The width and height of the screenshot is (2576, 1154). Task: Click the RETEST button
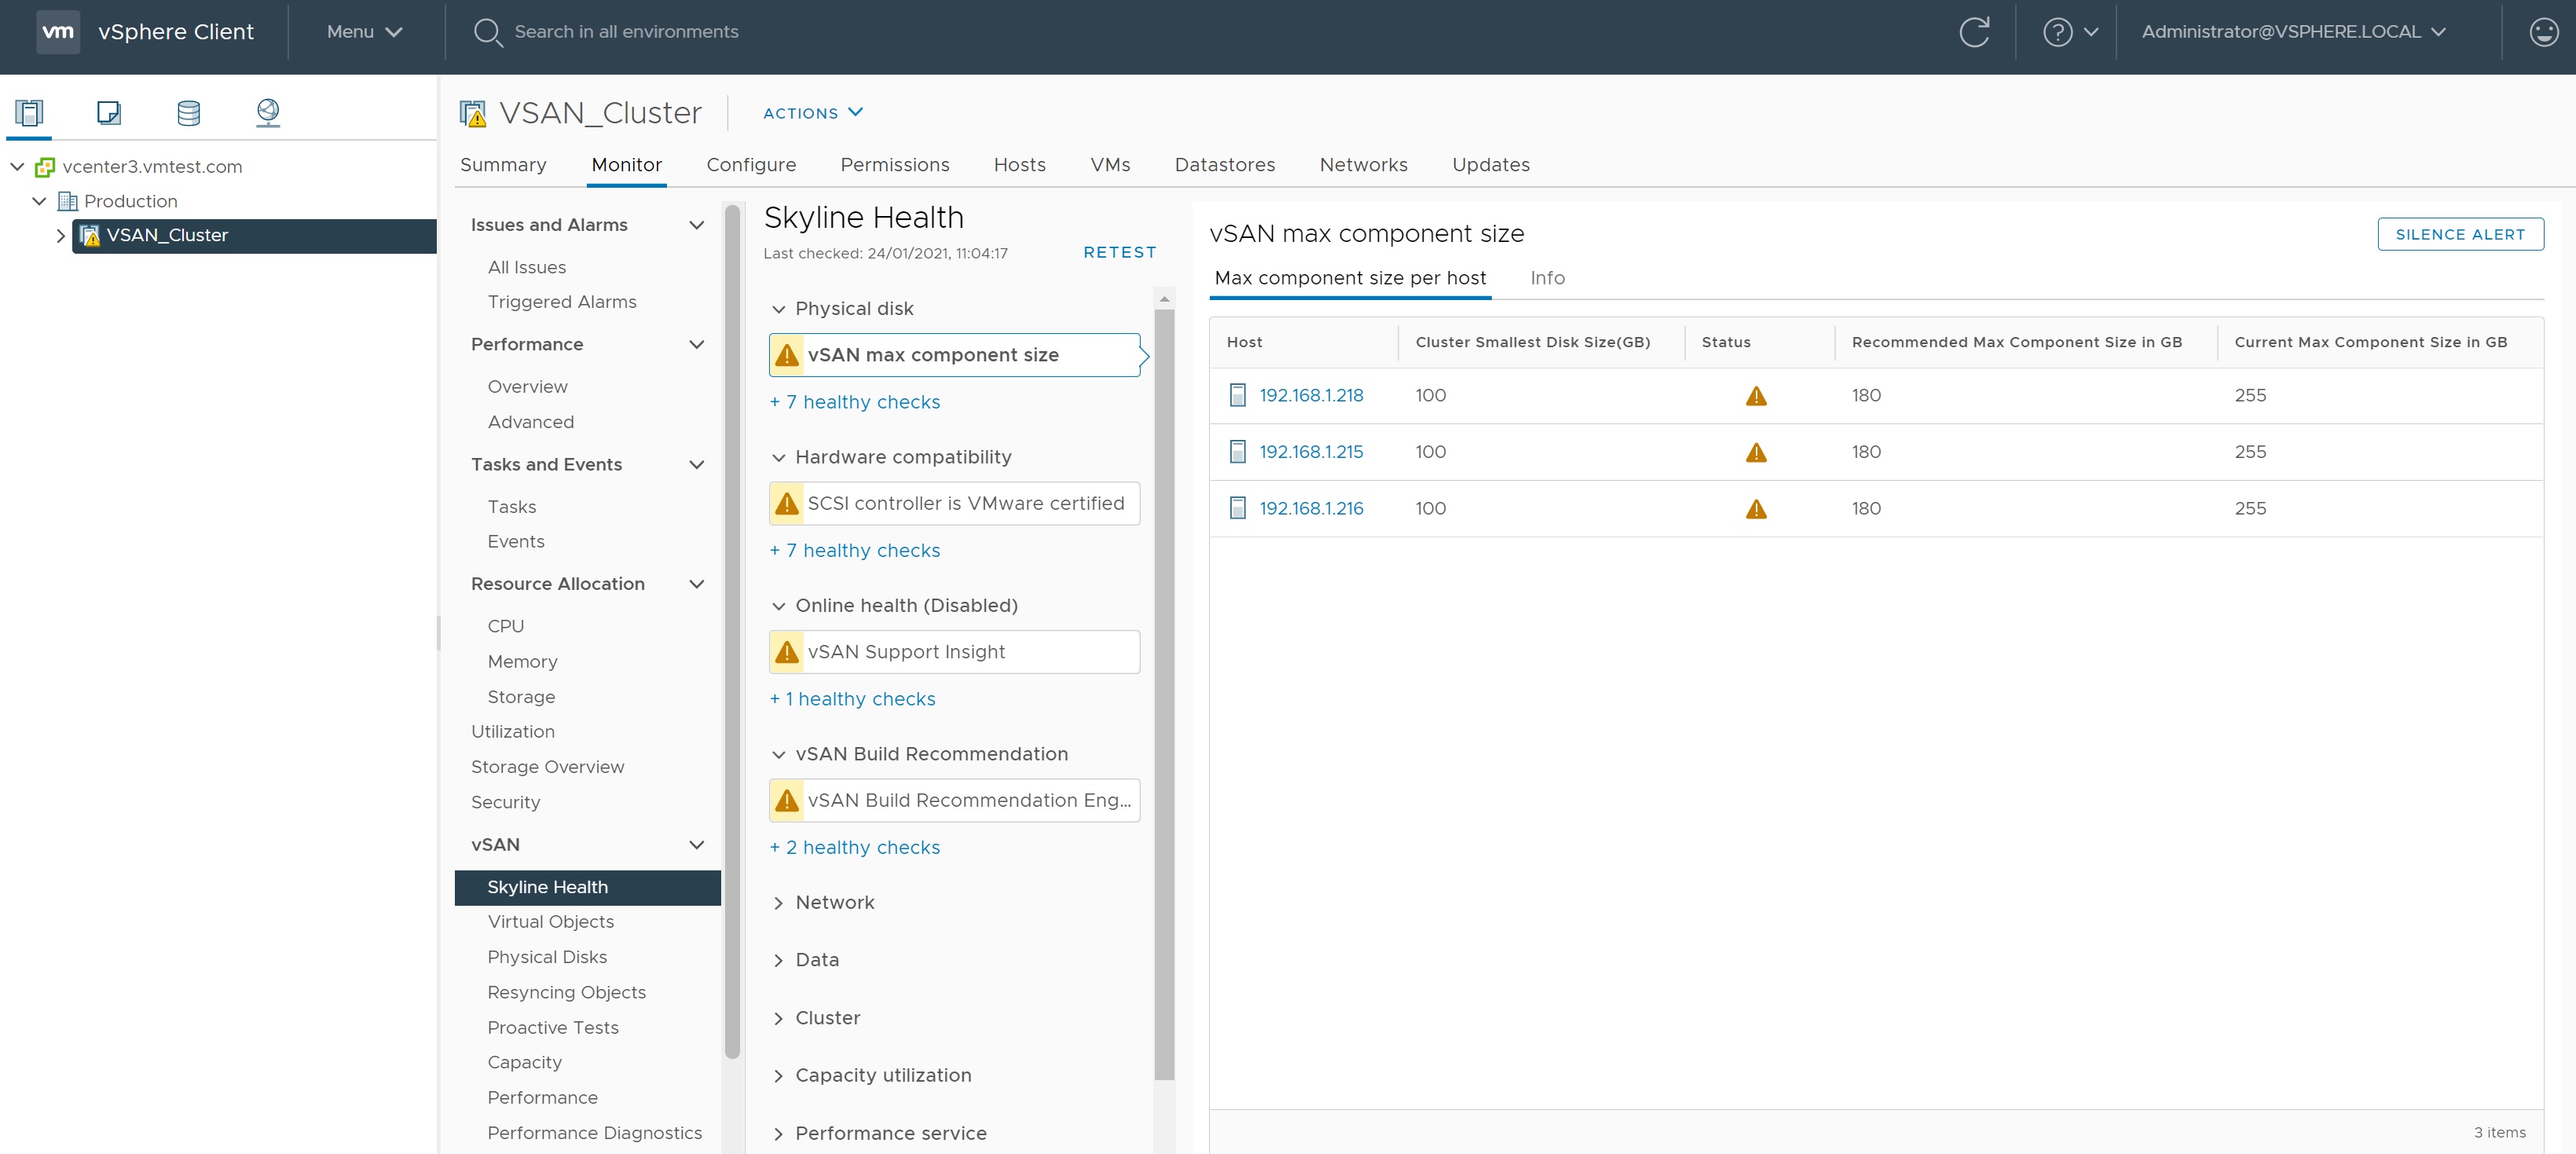1120,253
